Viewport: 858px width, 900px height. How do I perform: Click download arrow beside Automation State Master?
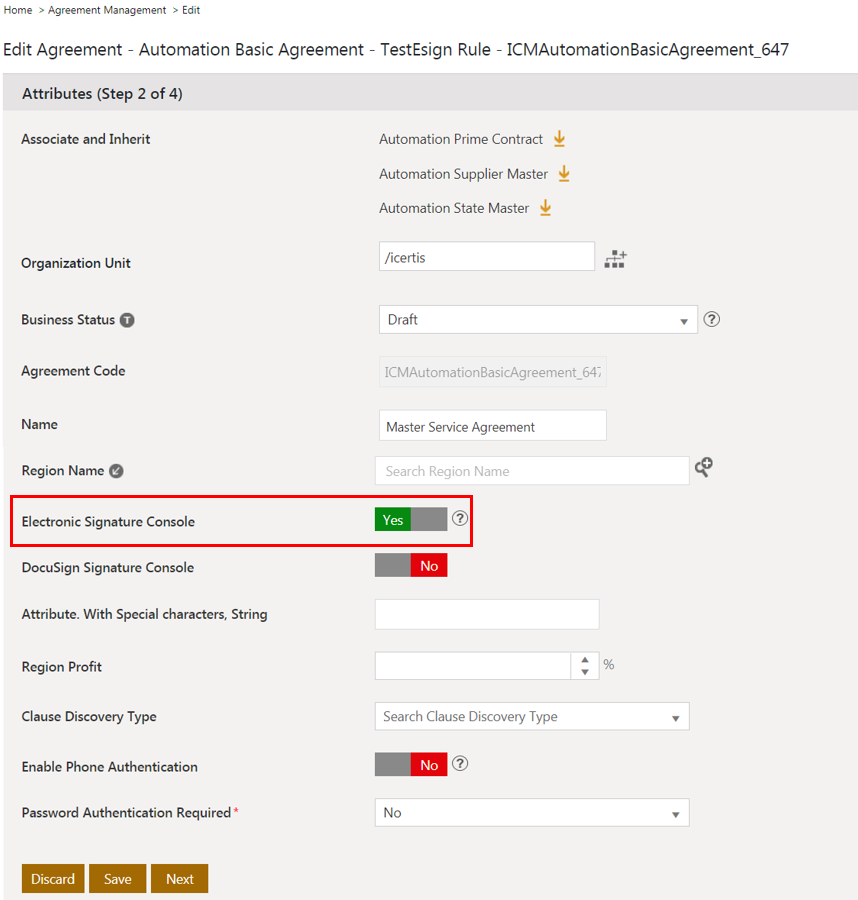[546, 208]
